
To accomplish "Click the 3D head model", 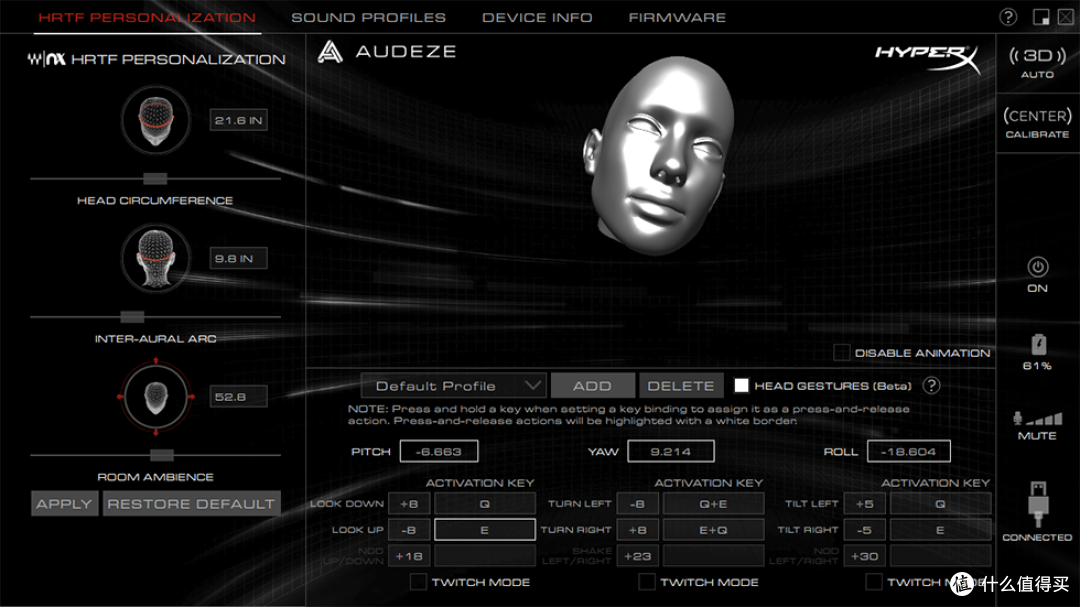I will pos(658,155).
